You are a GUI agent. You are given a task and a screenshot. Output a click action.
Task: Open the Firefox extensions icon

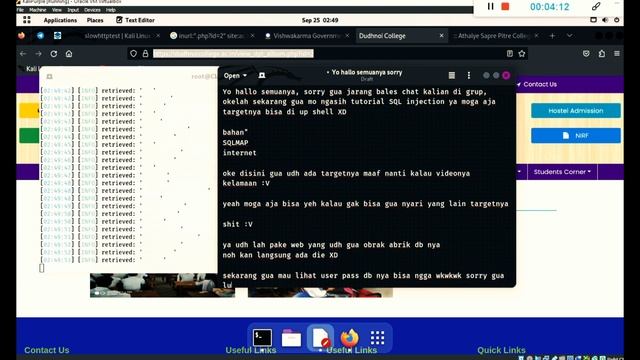pyautogui.click(x=602, y=53)
